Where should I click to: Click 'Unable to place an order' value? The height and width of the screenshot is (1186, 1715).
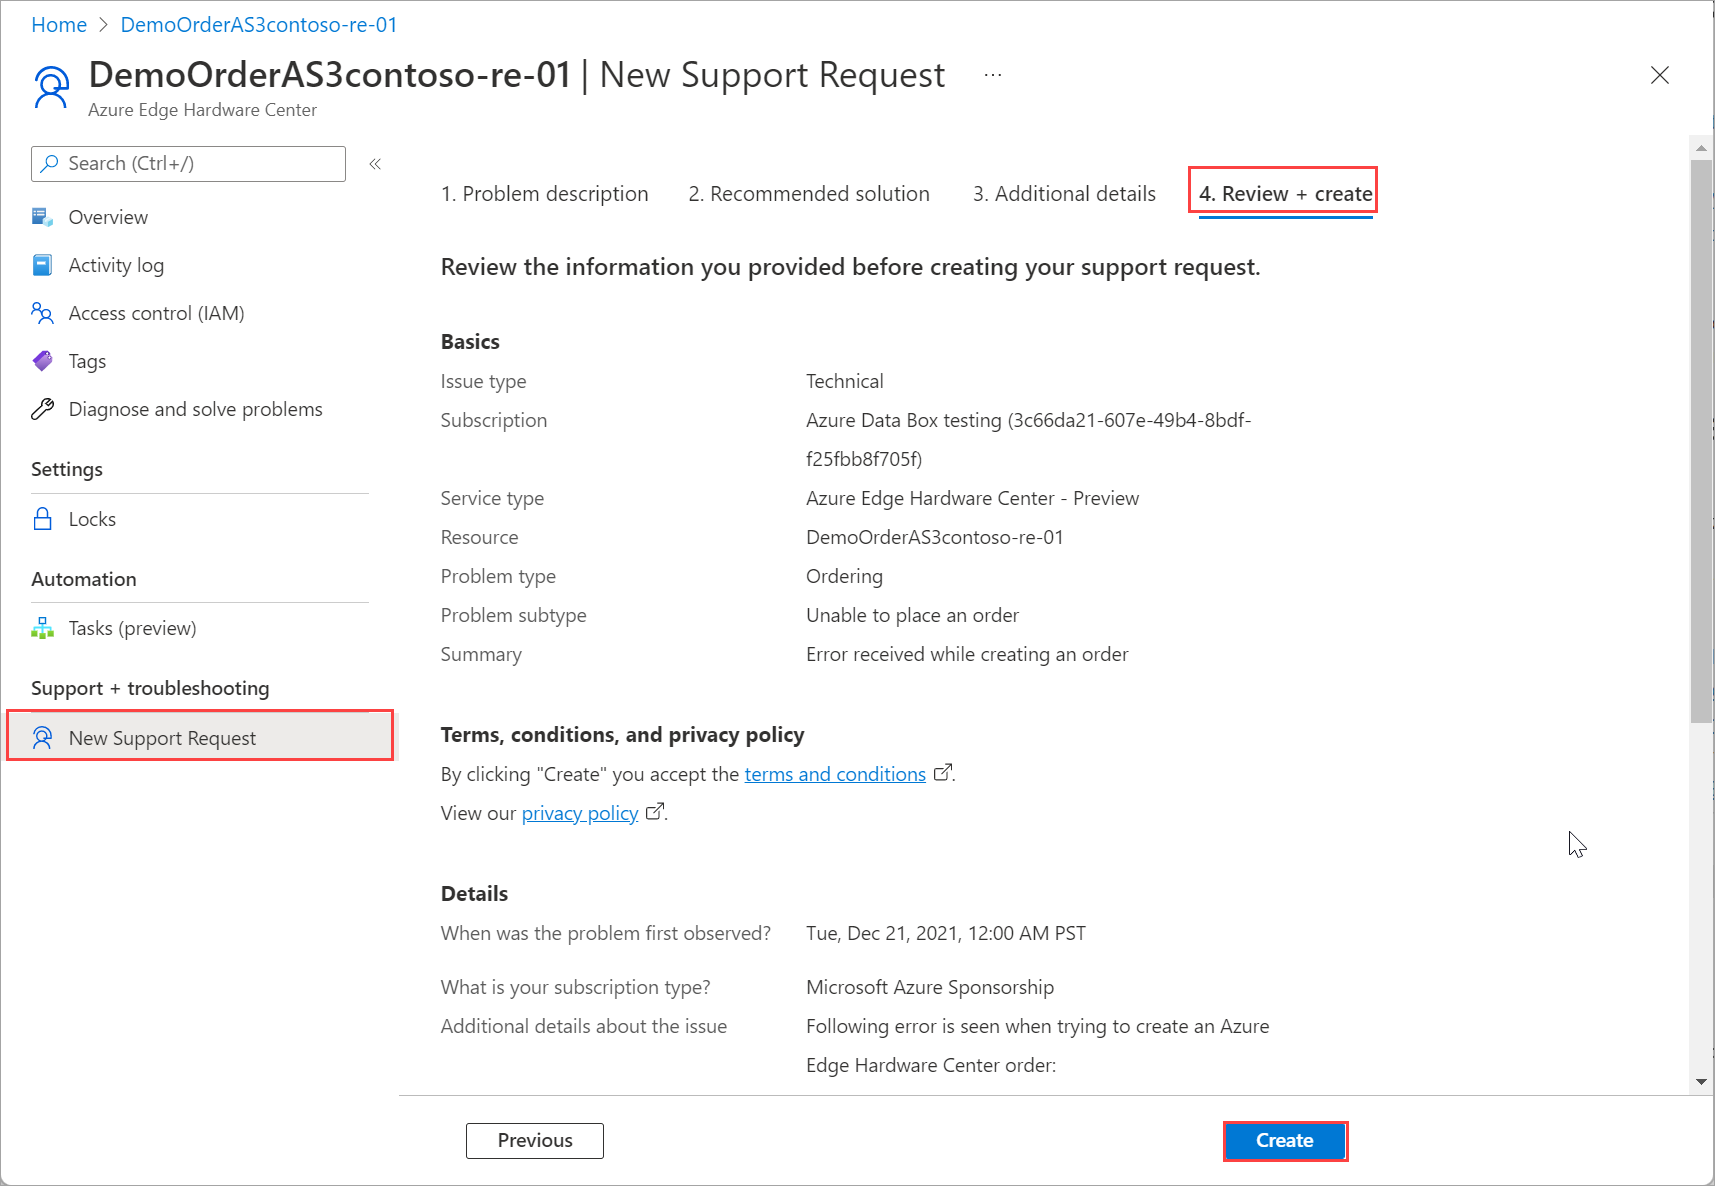click(x=912, y=615)
